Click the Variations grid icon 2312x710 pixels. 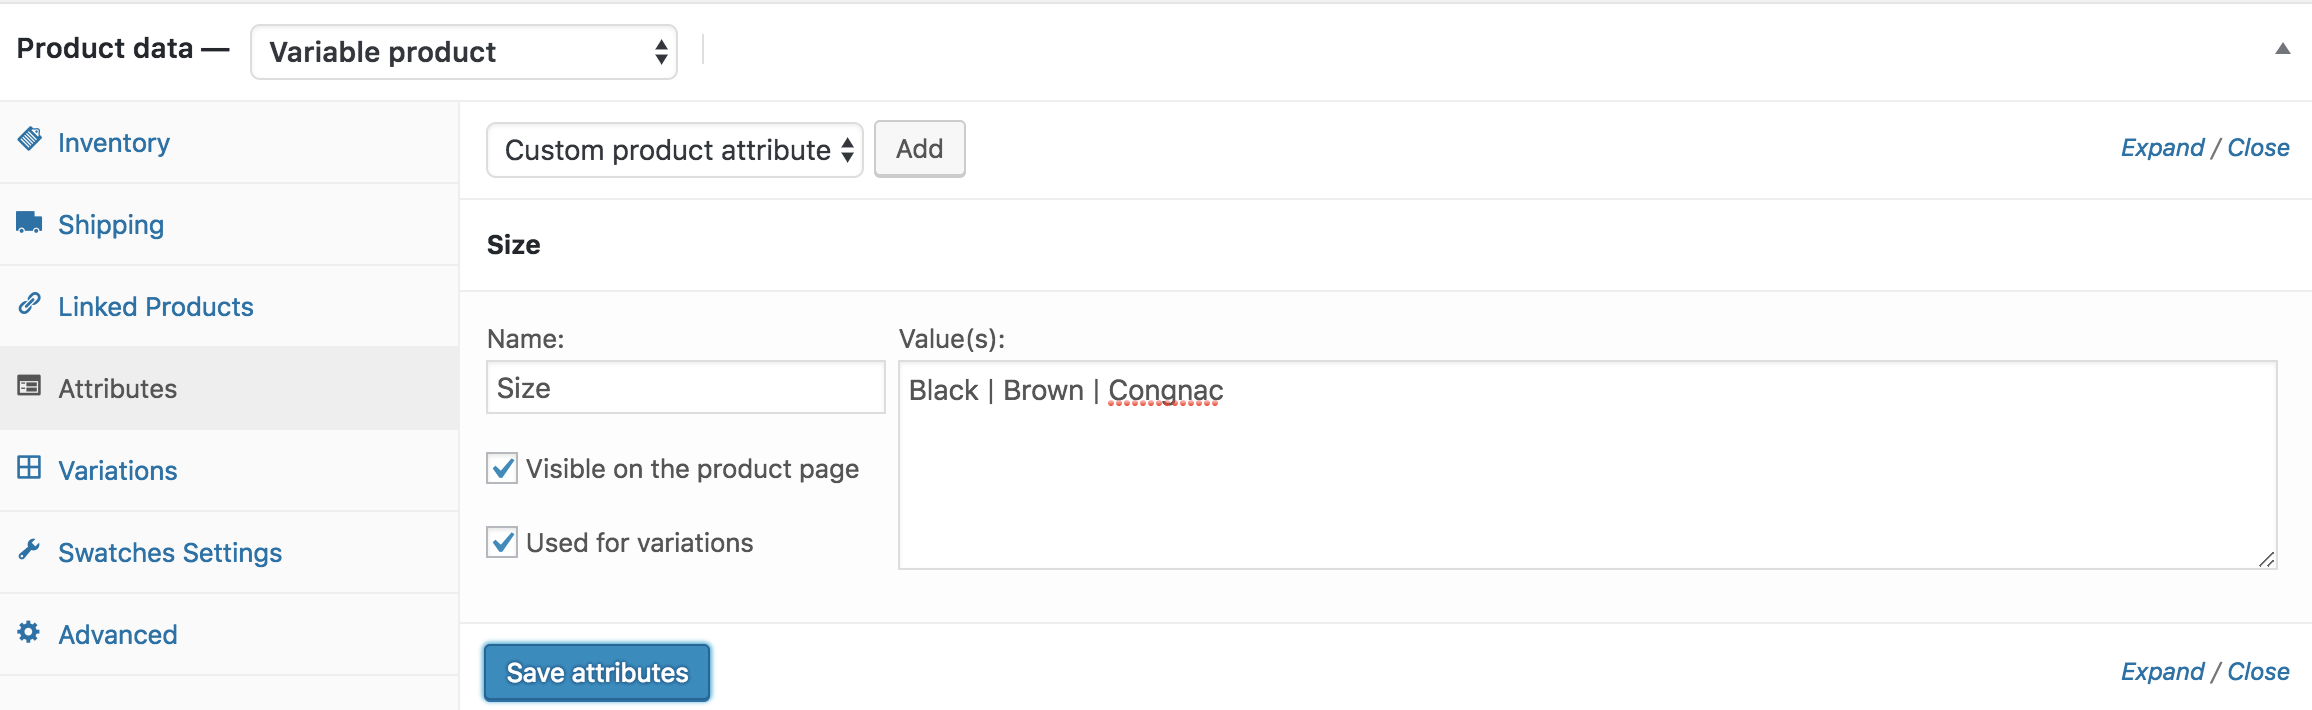point(29,467)
